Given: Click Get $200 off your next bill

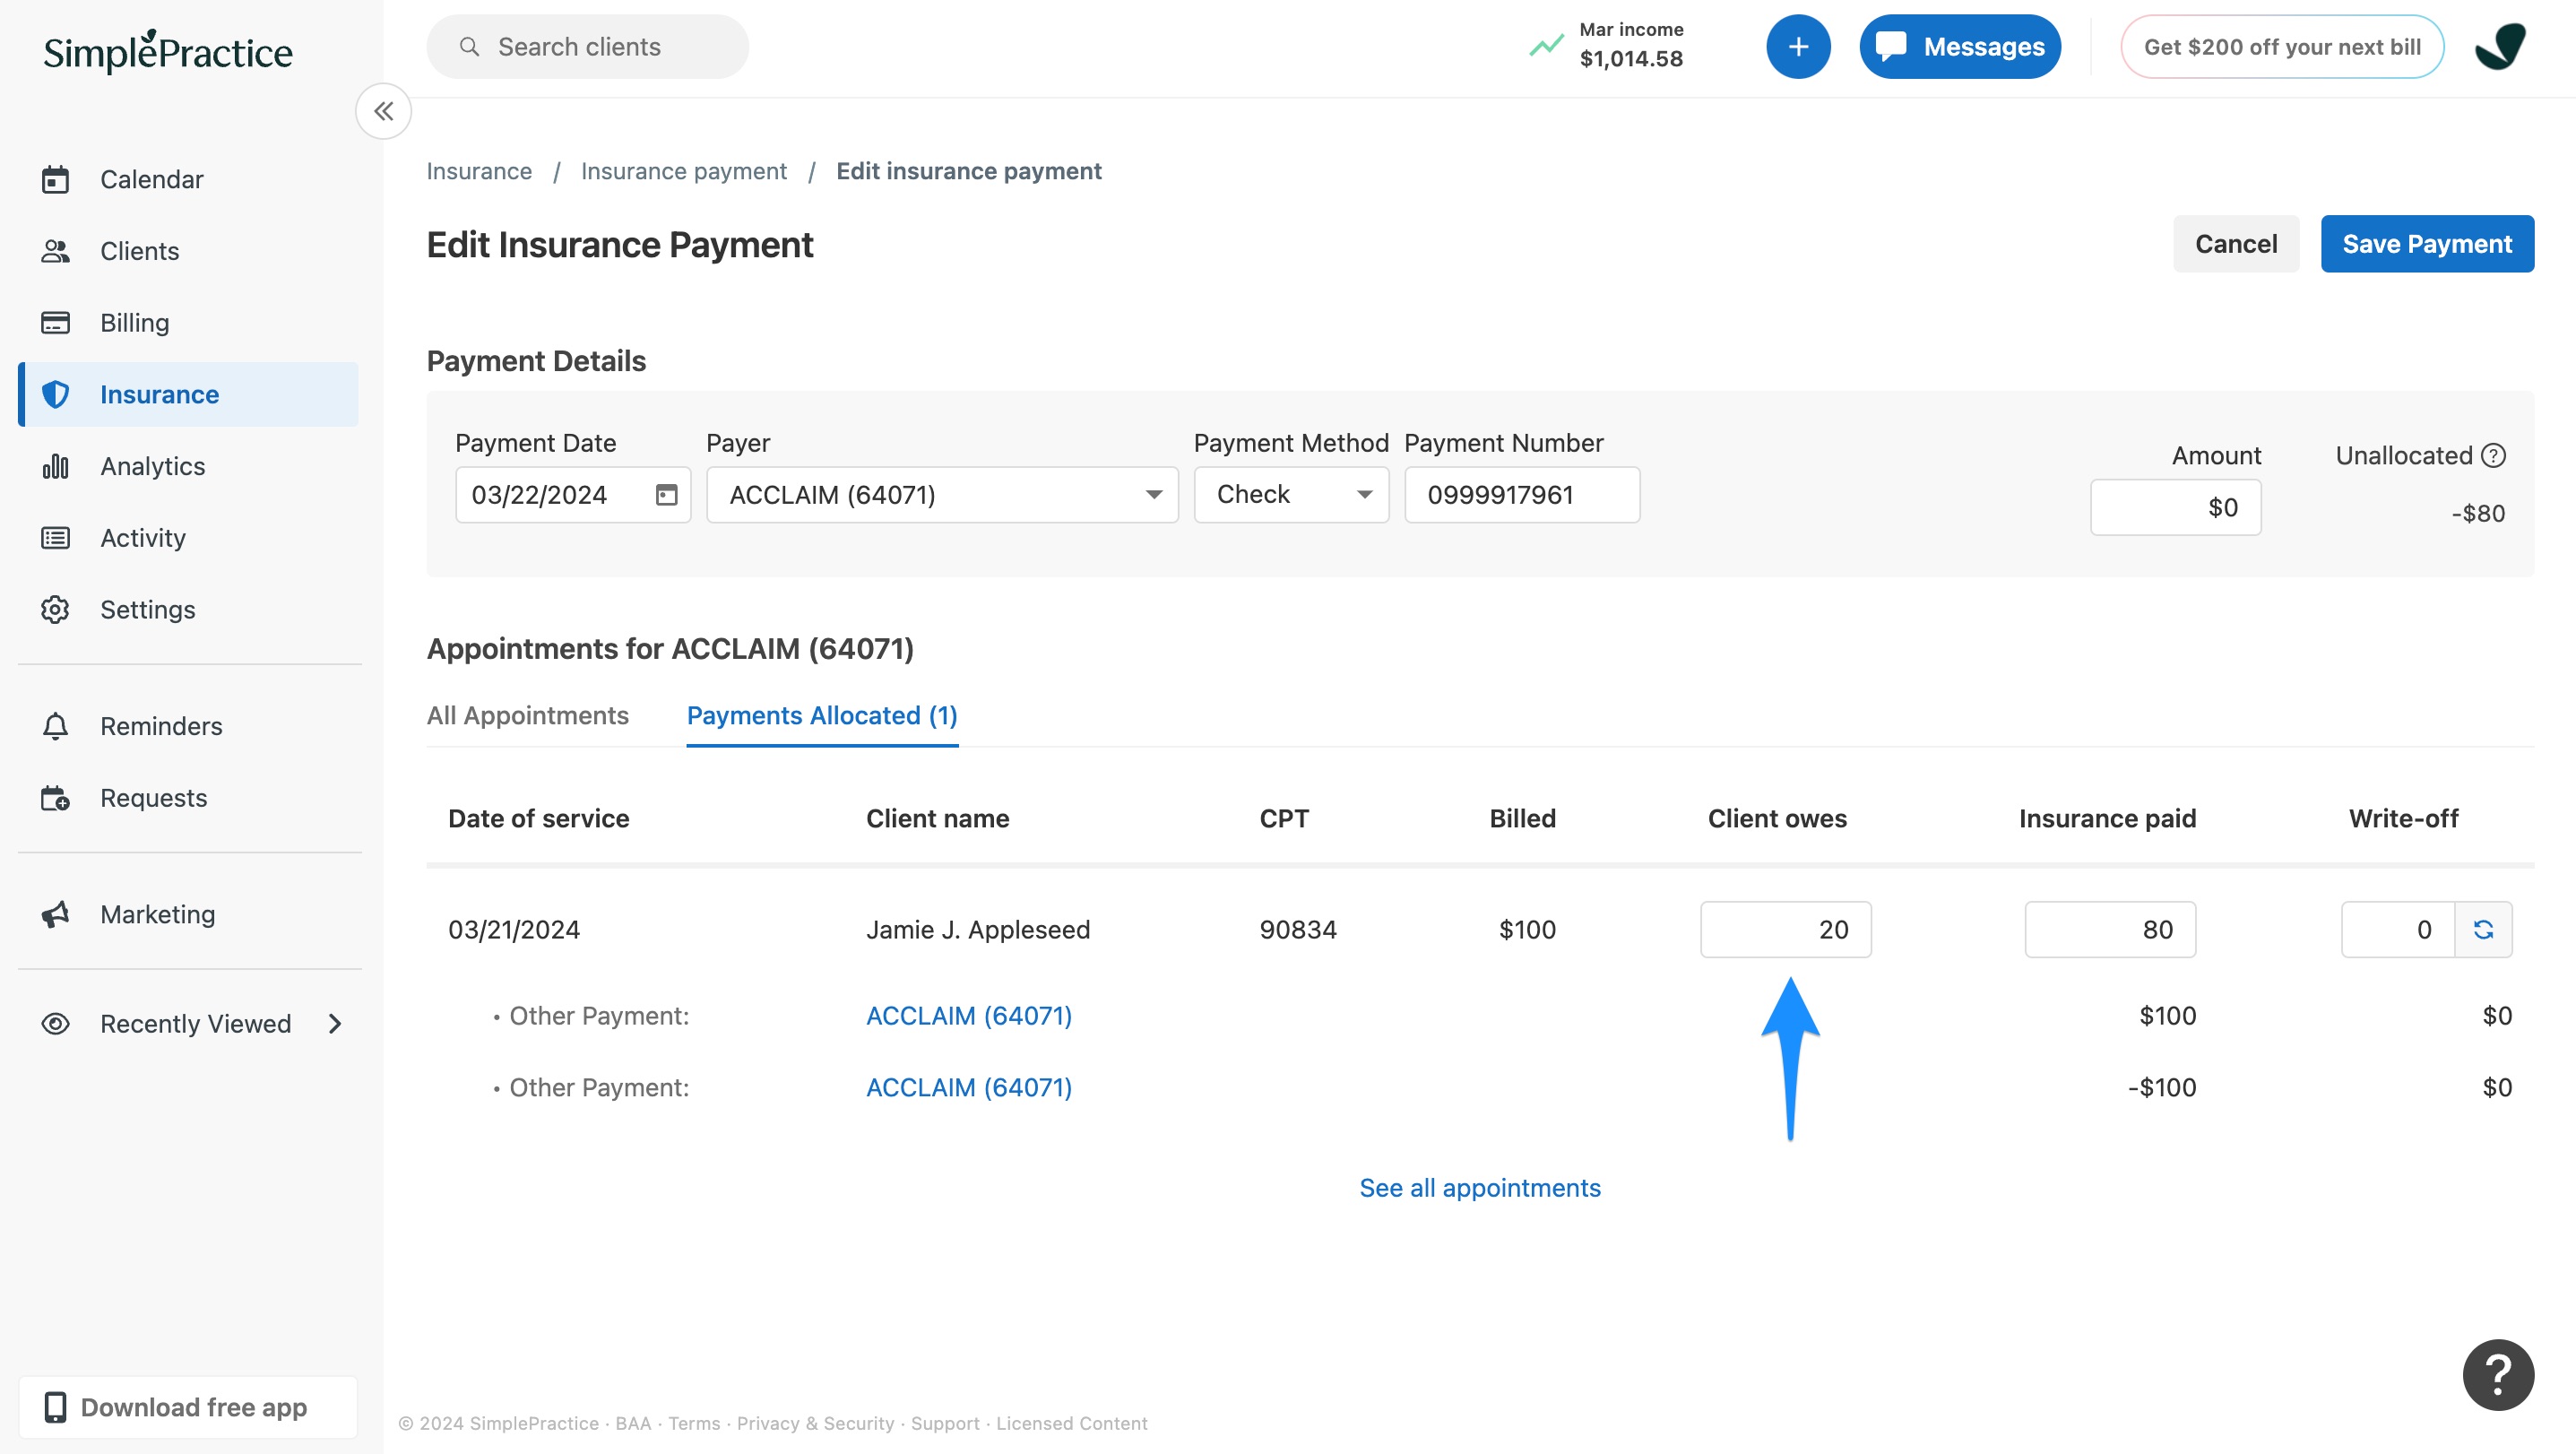Looking at the screenshot, I should click(x=2282, y=46).
